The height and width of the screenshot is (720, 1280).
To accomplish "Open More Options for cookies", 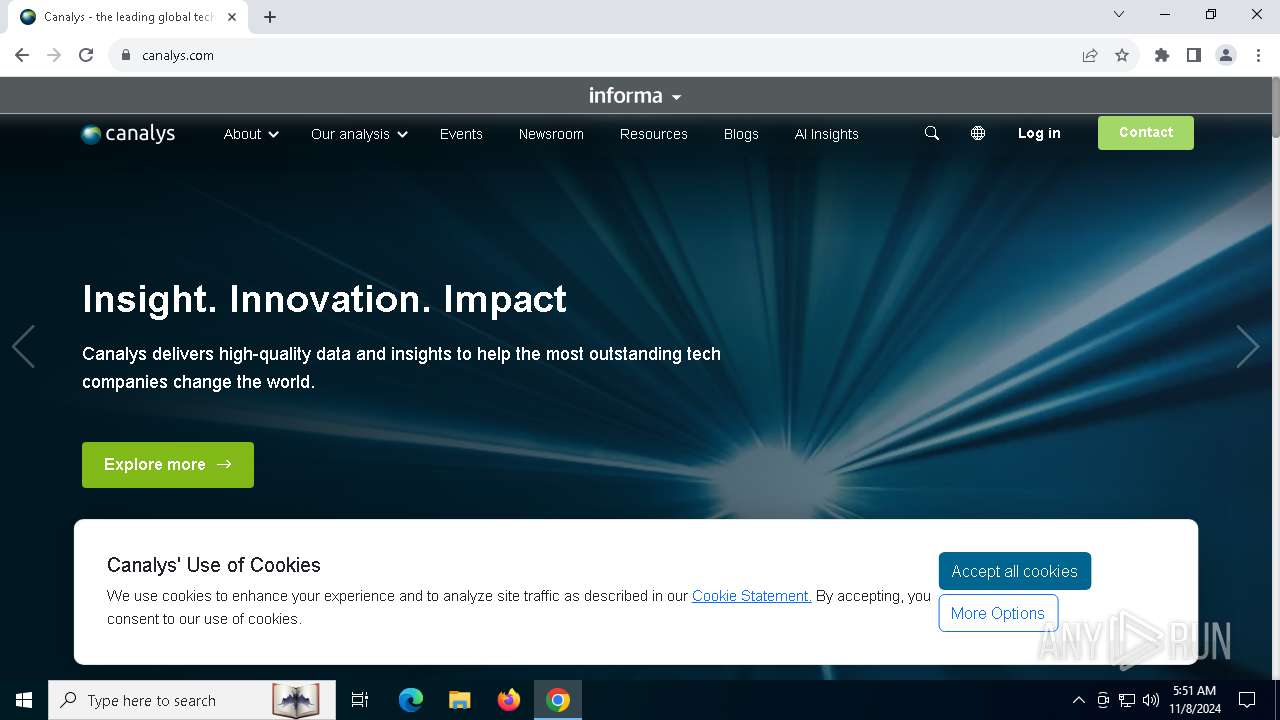I will click(x=998, y=613).
